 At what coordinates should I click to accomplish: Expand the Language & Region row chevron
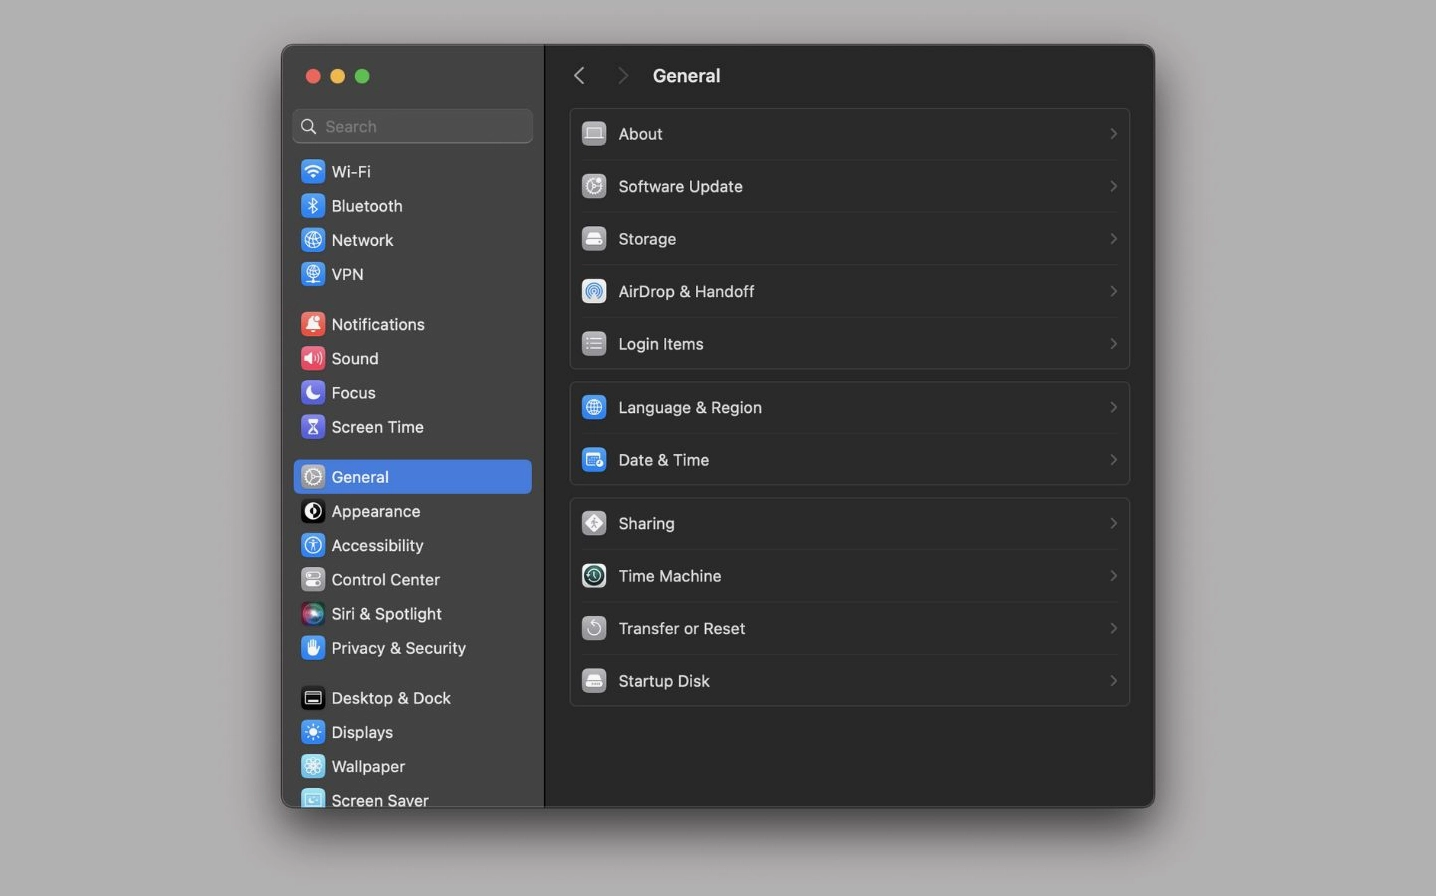pyautogui.click(x=1113, y=407)
